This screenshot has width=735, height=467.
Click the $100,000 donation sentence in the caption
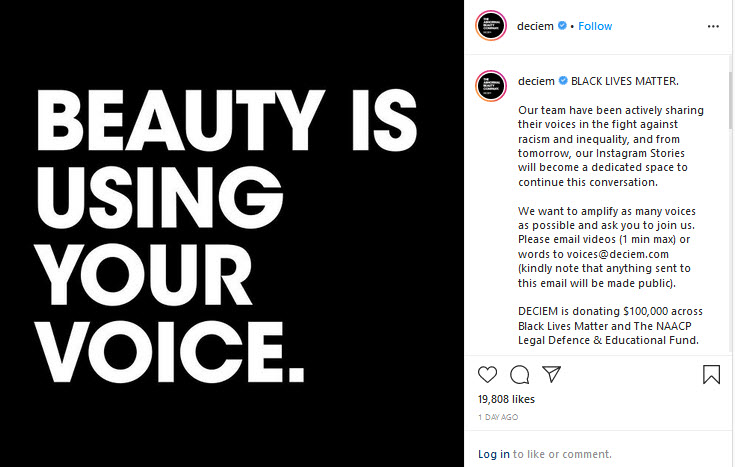pyautogui.click(x=610, y=325)
